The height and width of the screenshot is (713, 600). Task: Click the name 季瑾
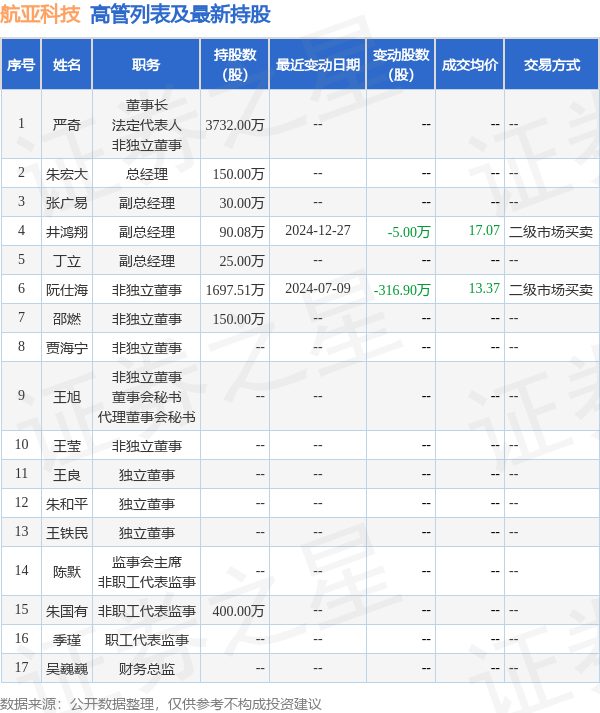click(x=66, y=641)
